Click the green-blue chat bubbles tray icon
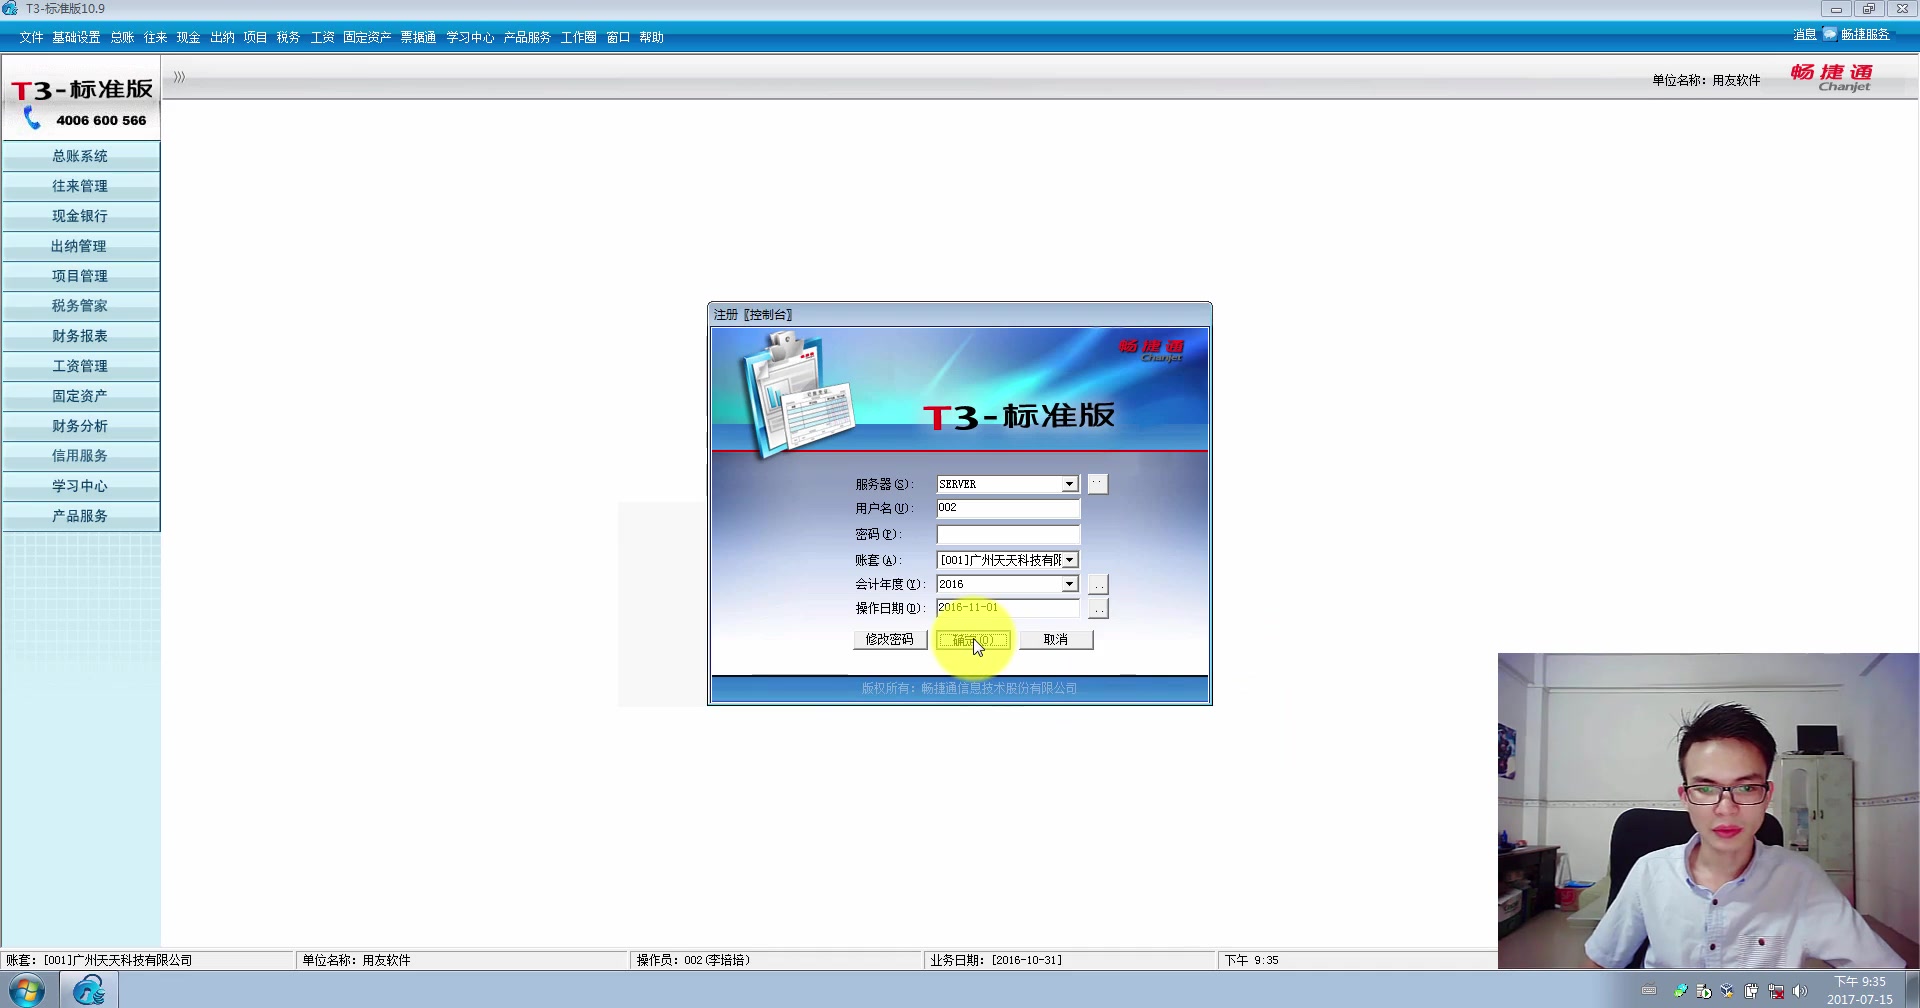This screenshot has width=1920, height=1008. coord(1679,991)
